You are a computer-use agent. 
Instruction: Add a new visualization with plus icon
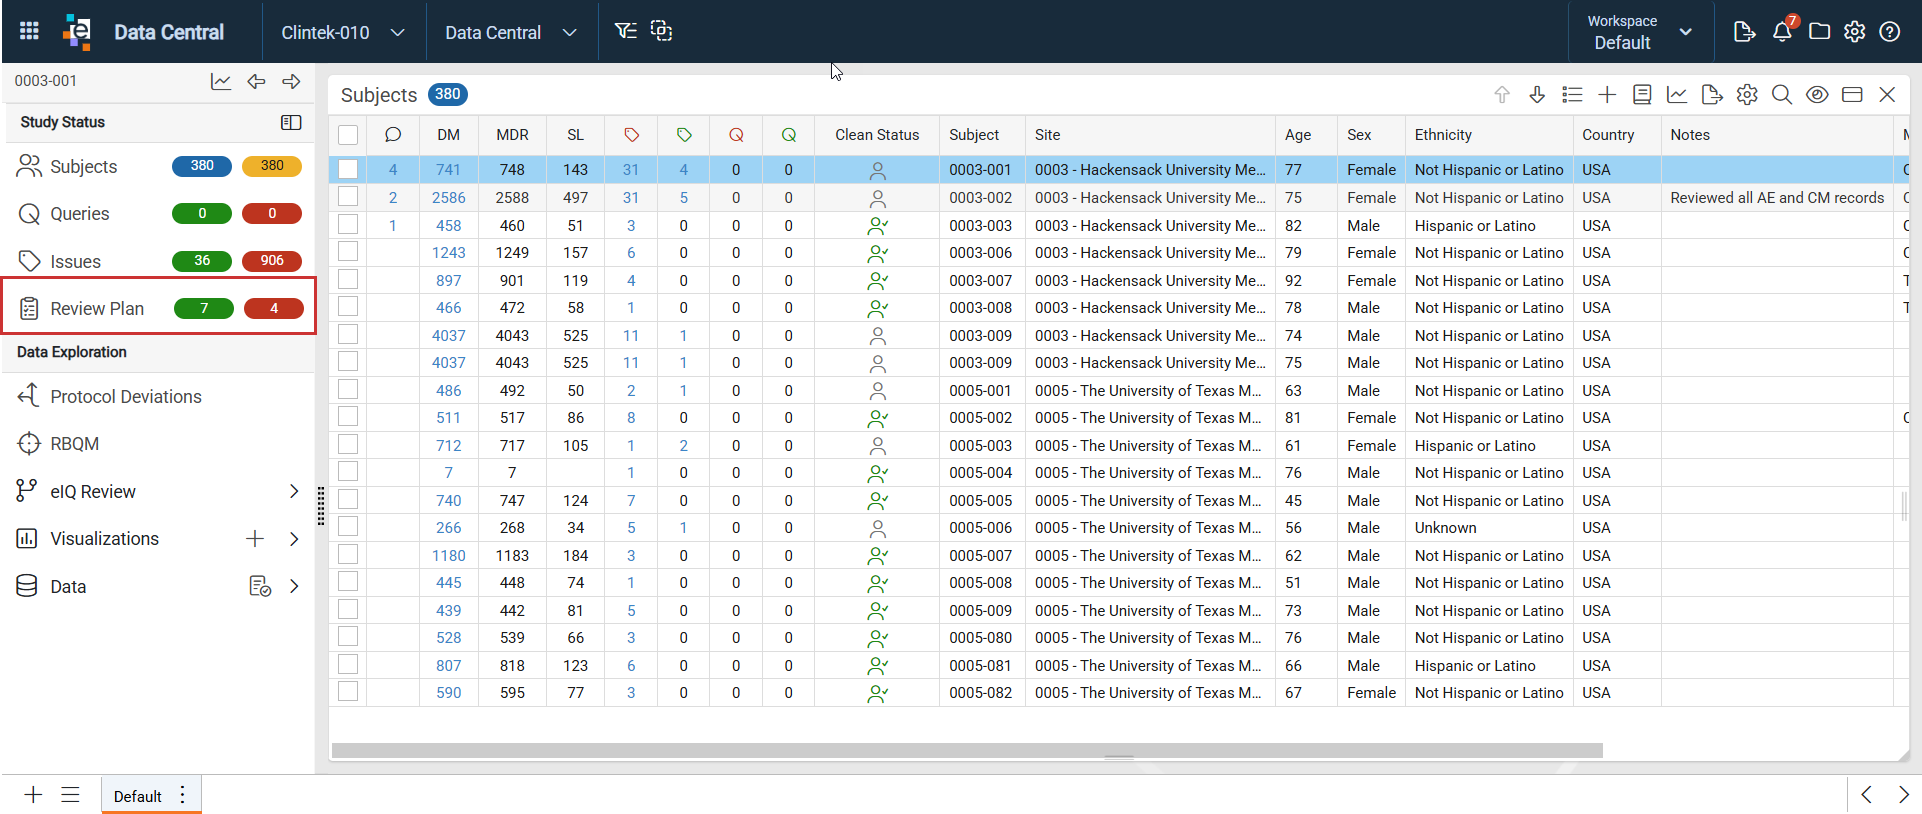coord(255,539)
